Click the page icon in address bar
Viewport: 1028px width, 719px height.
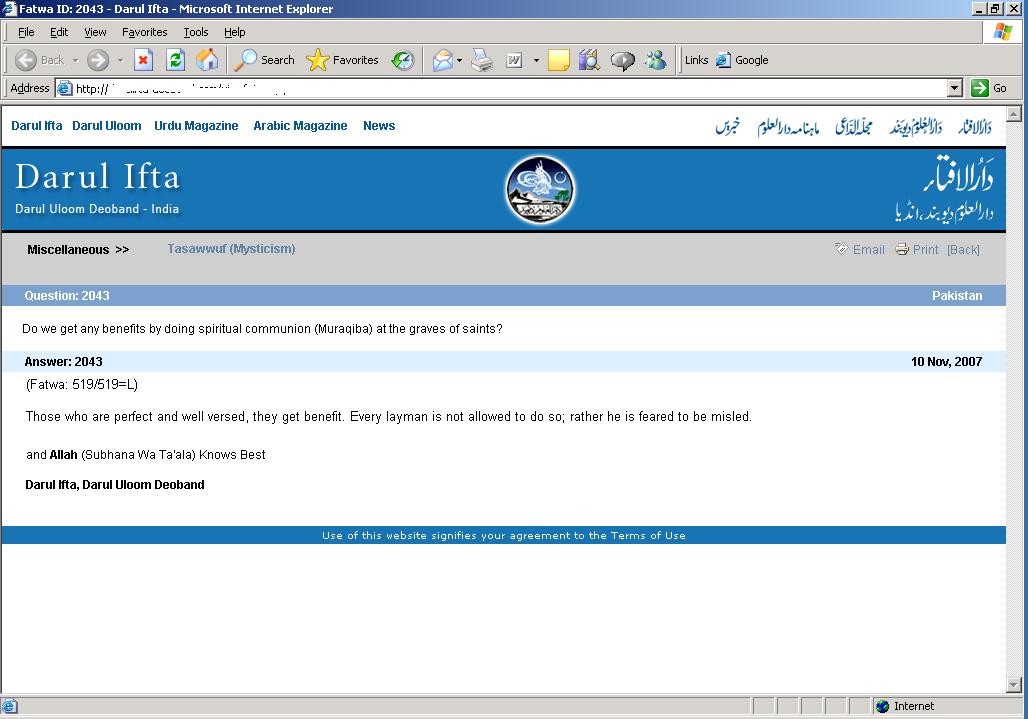click(64, 88)
